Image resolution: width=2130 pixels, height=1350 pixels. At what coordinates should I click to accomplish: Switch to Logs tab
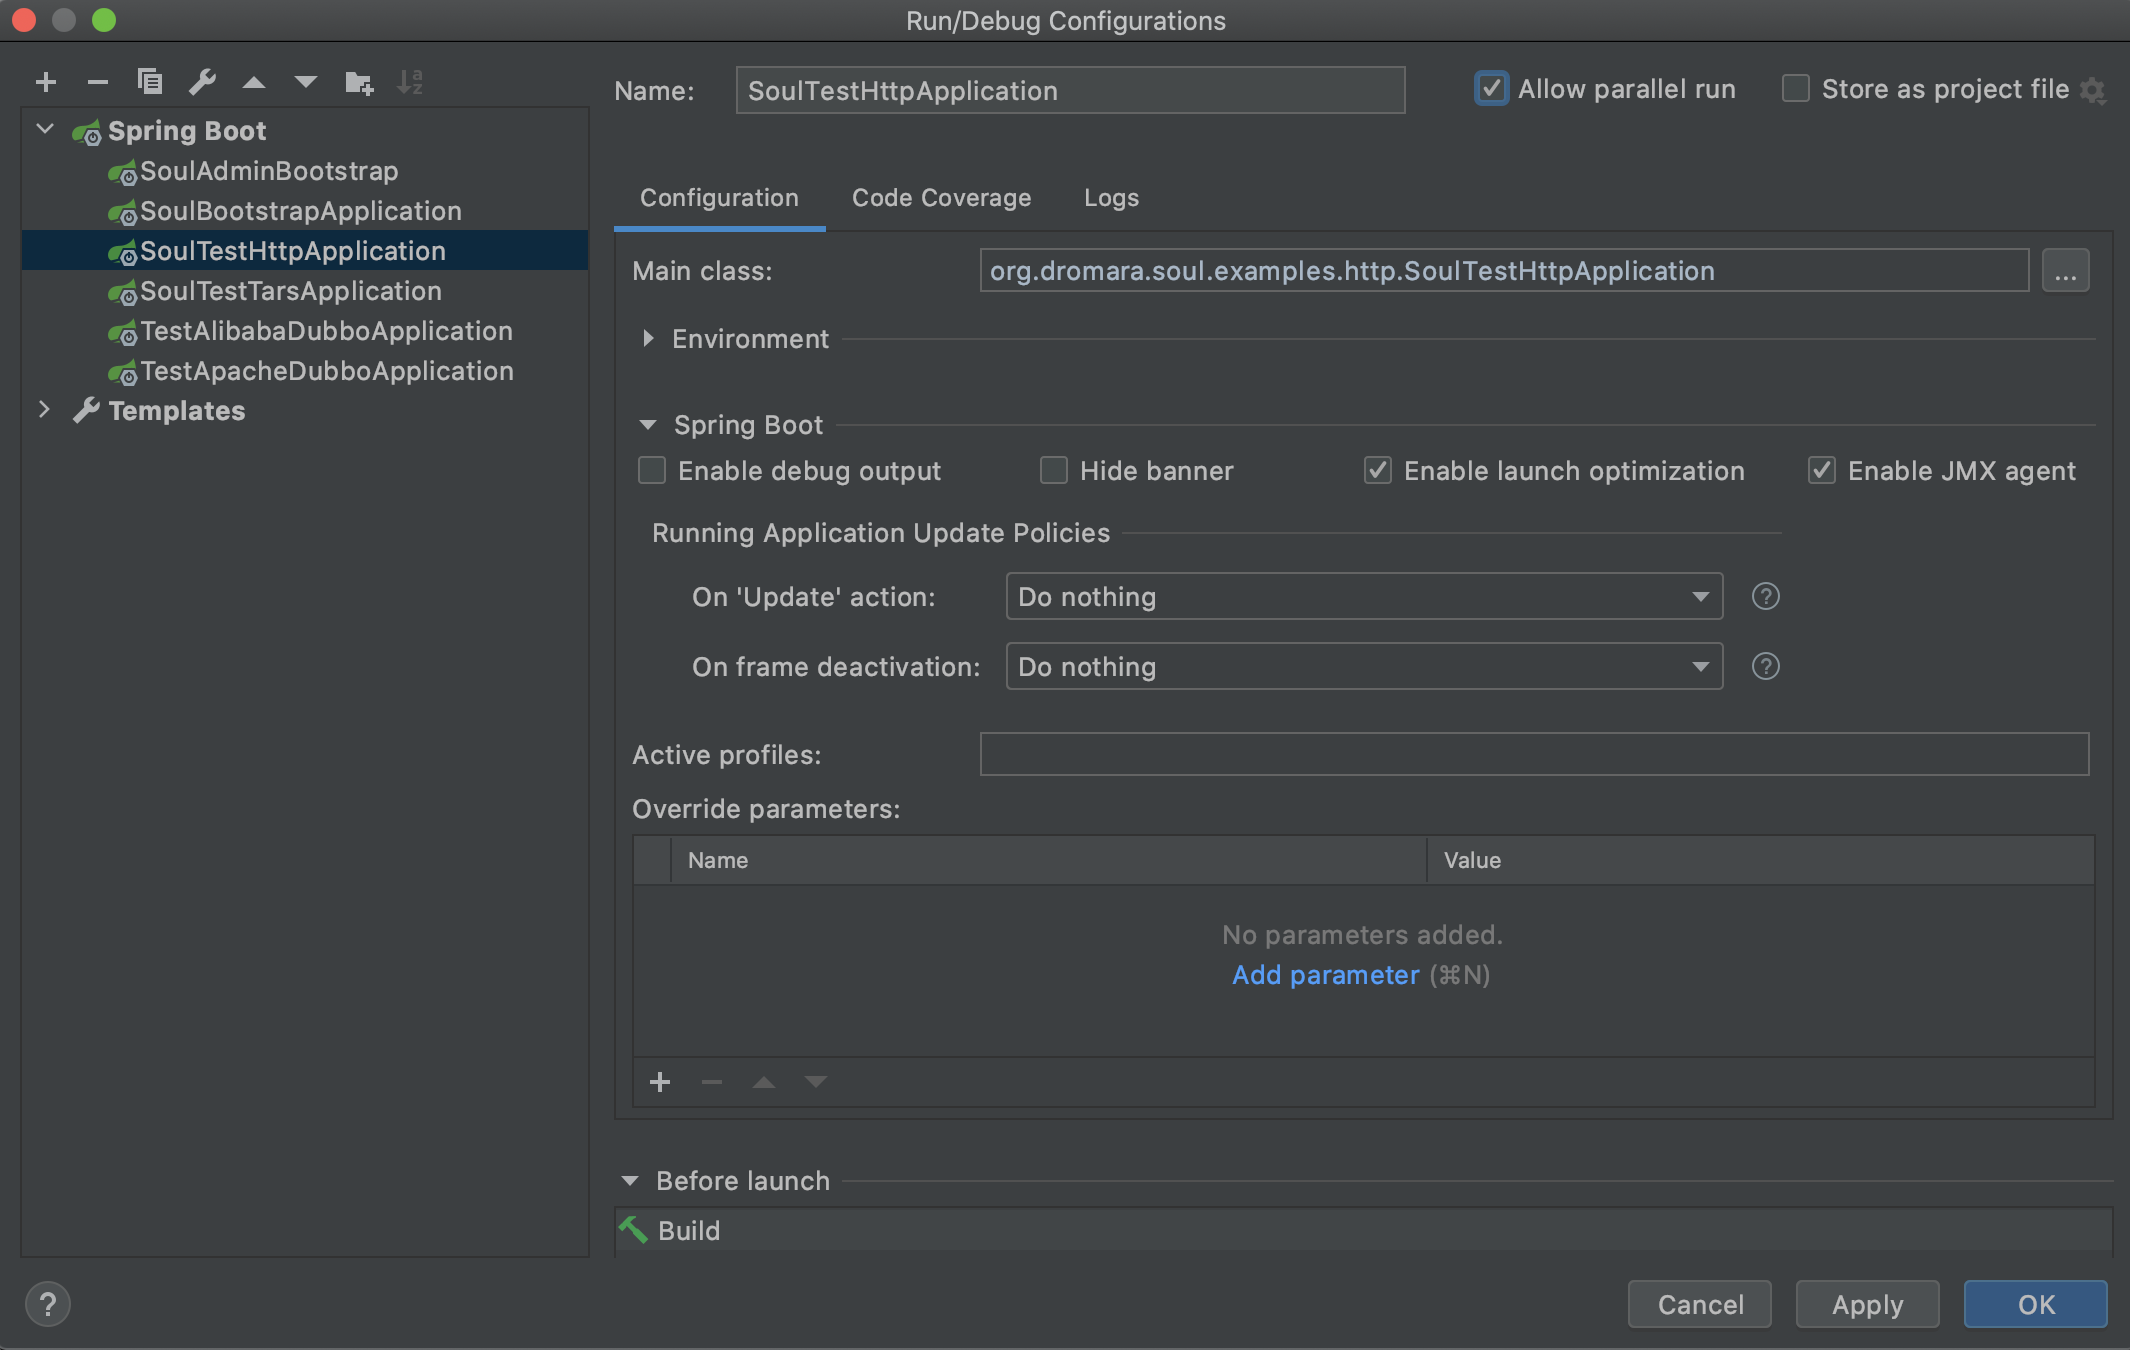click(x=1110, y=196)
